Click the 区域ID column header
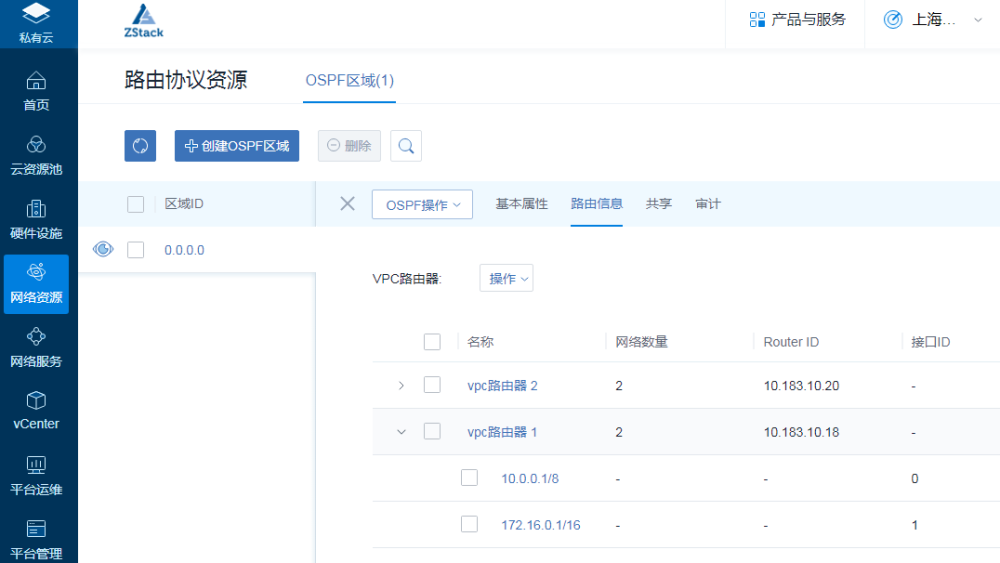 [184, 204]
